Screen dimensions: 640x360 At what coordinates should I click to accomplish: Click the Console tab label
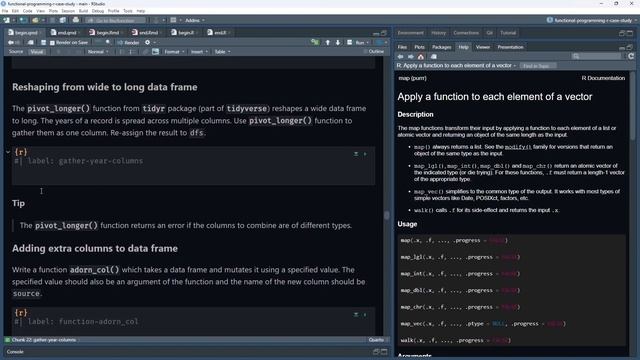15,351
